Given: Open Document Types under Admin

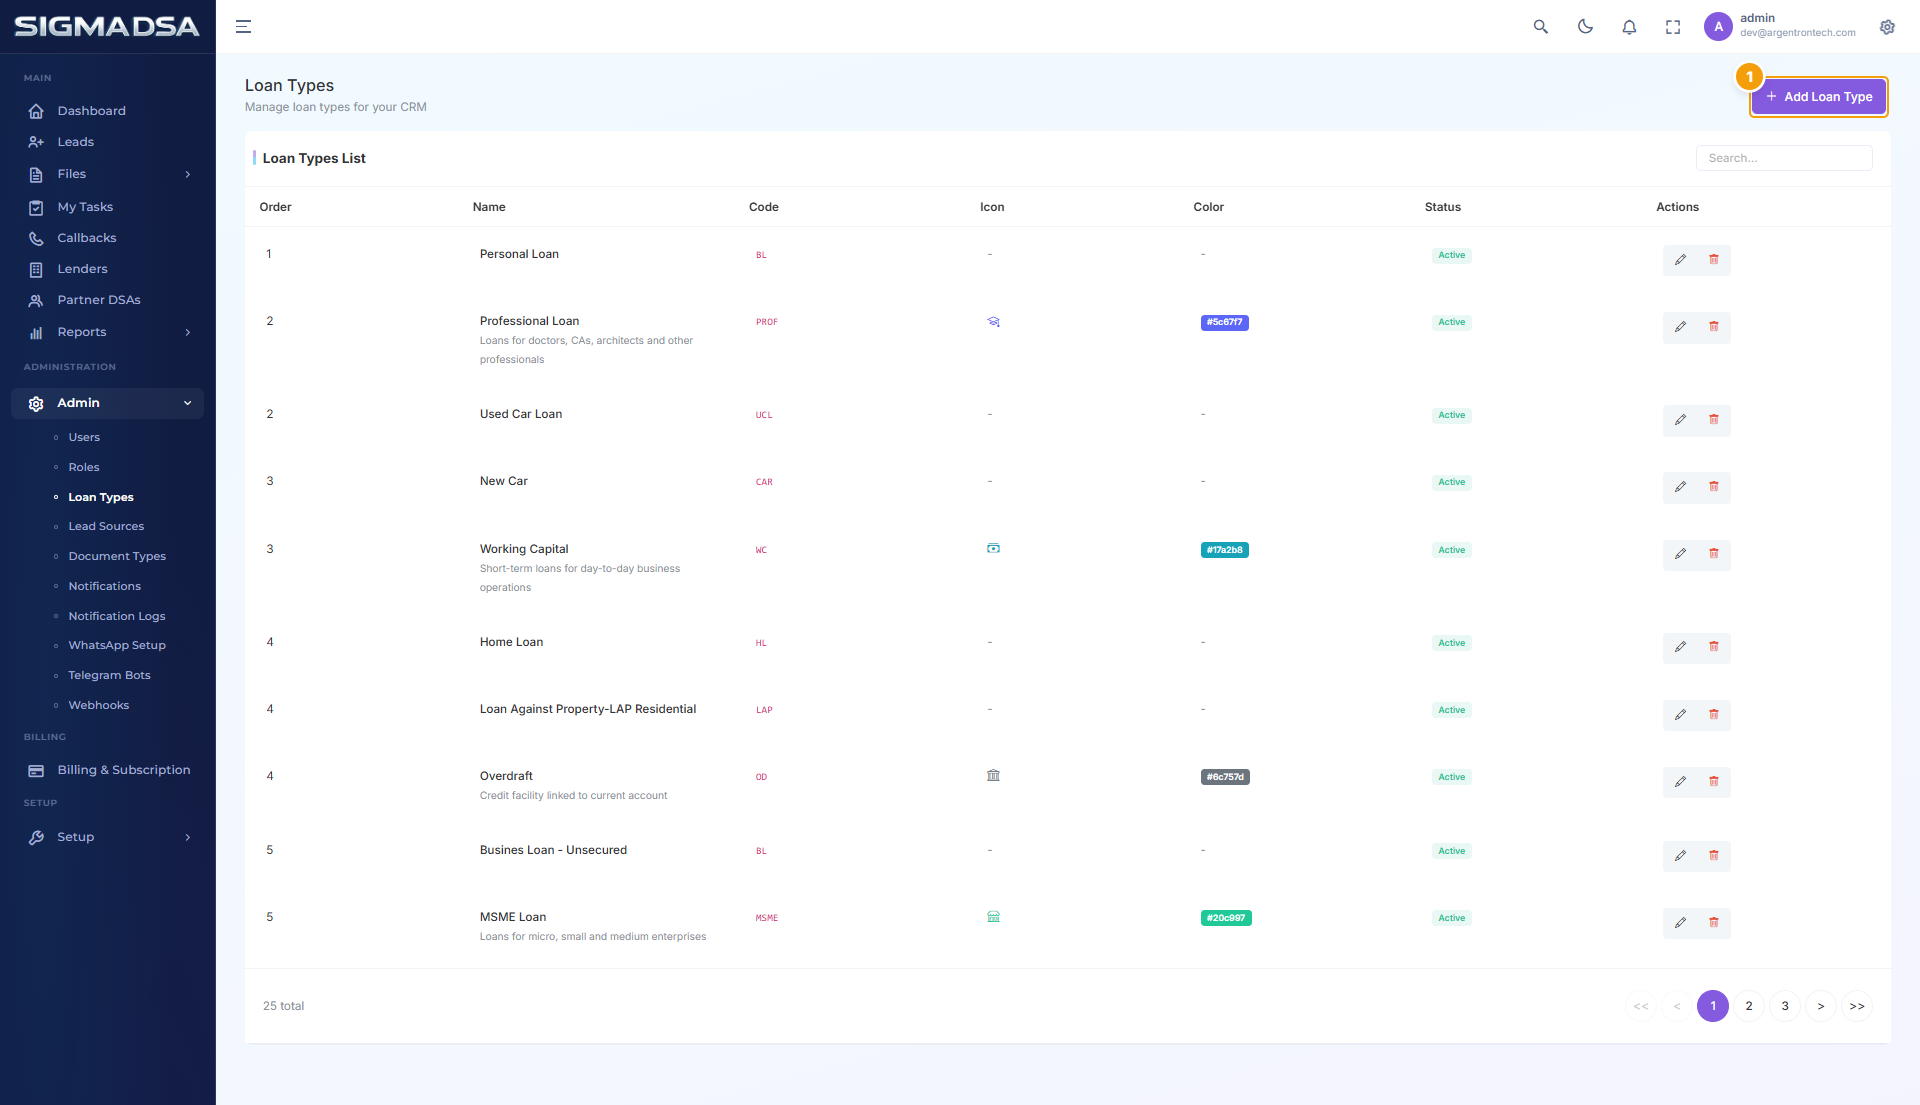Looking at the screenshot, I should (117, 556).
